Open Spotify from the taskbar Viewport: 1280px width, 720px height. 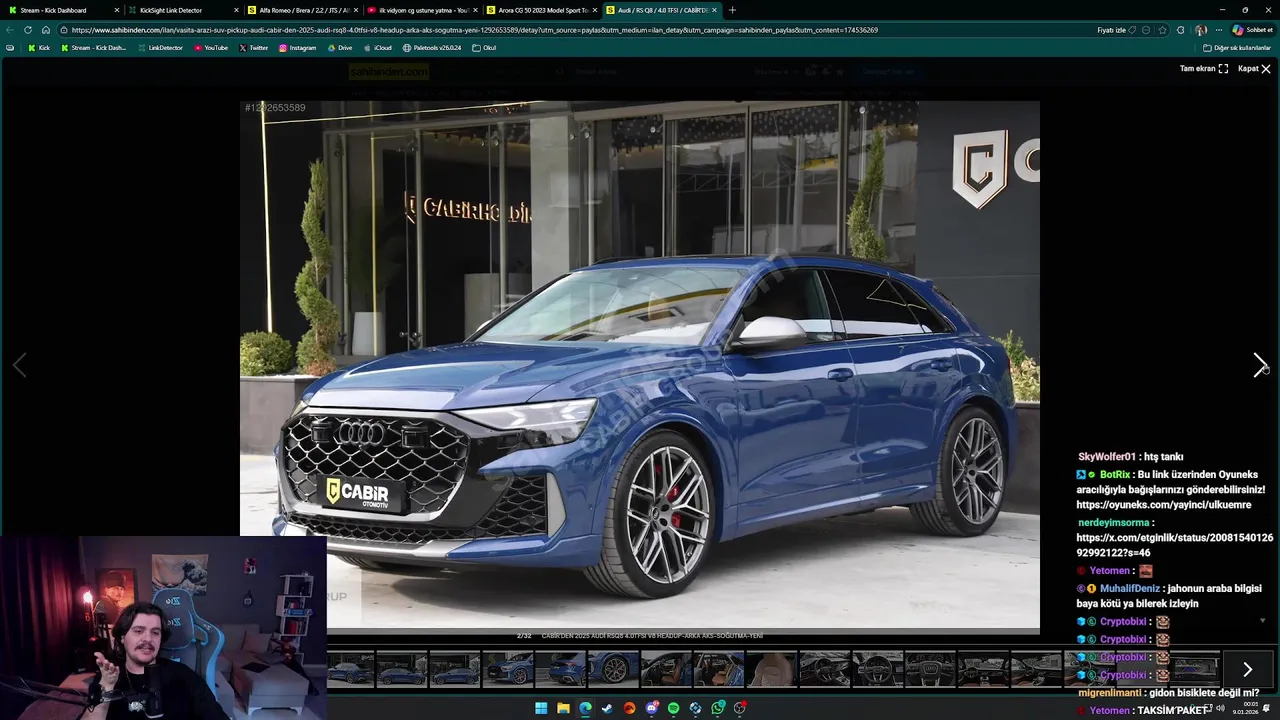(673, 708)
